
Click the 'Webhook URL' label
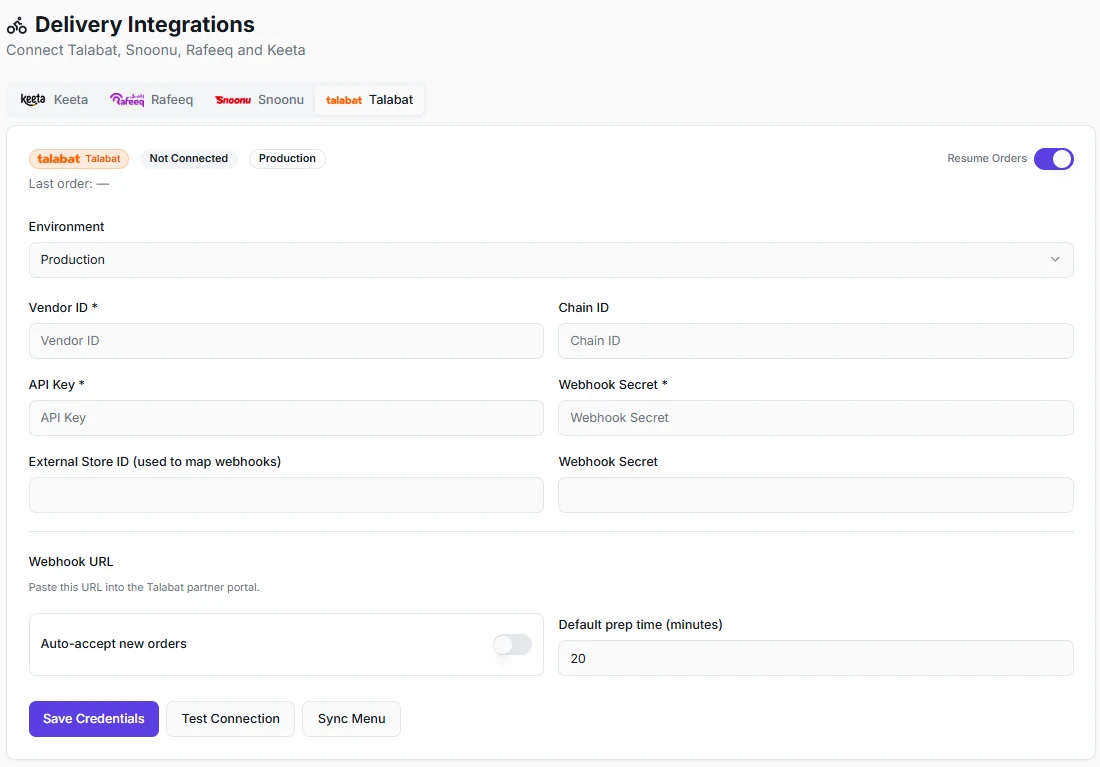click(x=71, y=561)
